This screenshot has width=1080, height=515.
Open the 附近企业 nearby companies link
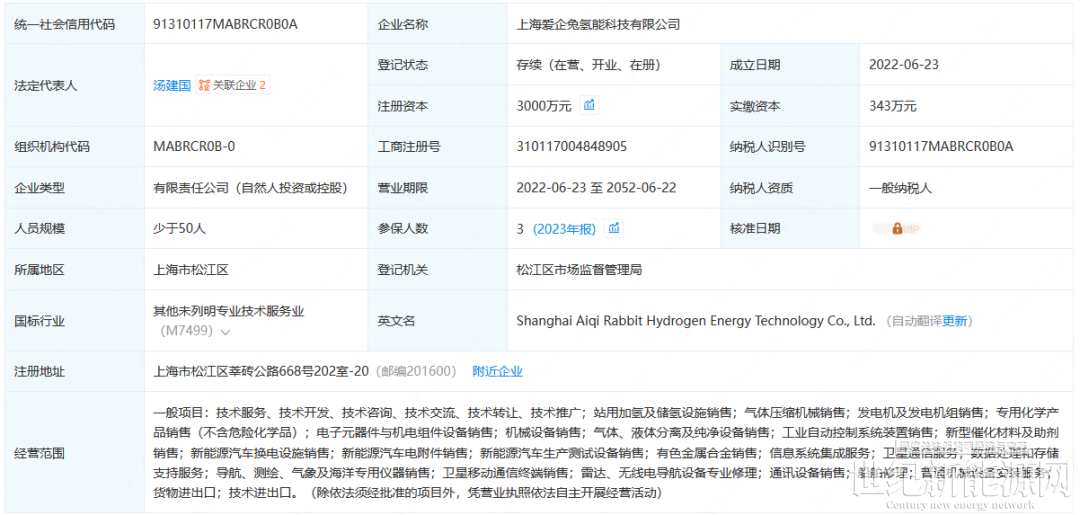(497, 371)
